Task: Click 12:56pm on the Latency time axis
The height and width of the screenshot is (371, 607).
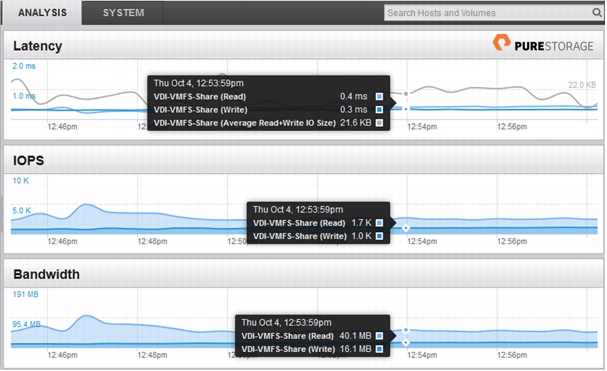Action: [512, 127]
